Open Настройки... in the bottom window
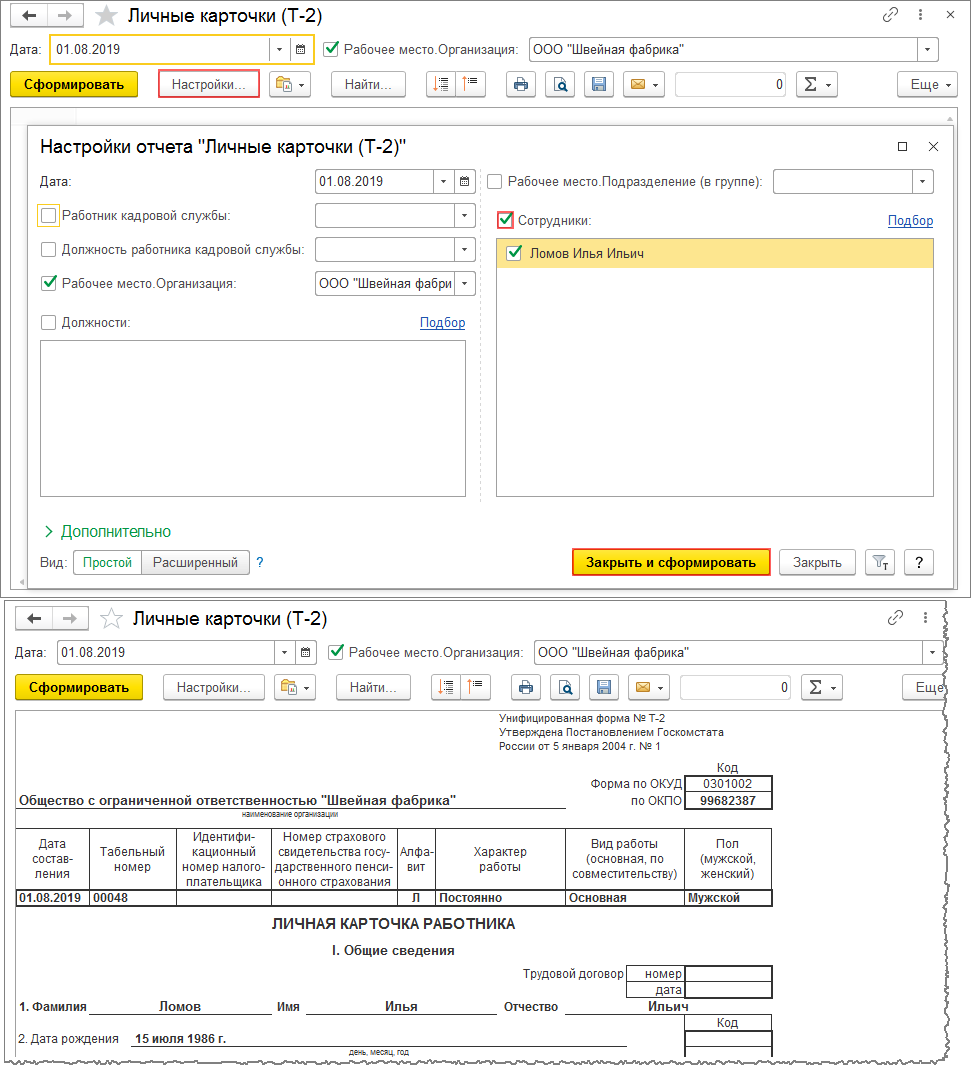The height and width of the screenshot is (1065, 971). click(x=214, y=687)
